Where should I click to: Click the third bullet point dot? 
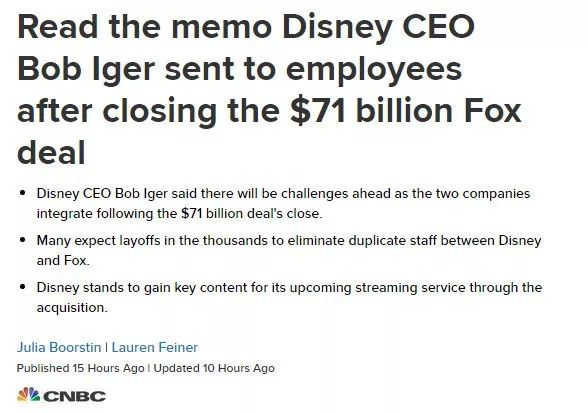pyautogui.click(x=23, y=287)
